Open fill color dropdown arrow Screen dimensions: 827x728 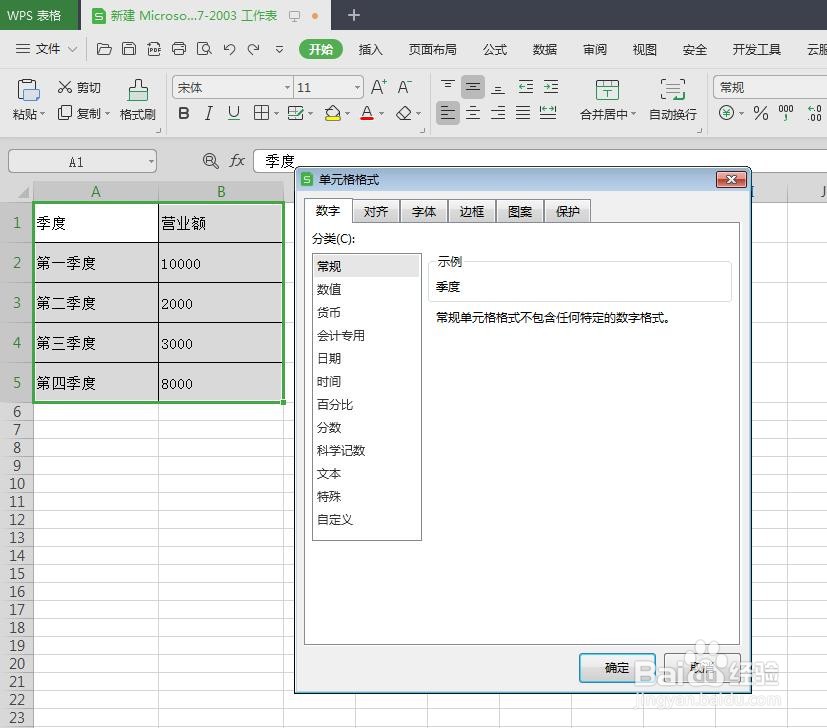[347, 113]
